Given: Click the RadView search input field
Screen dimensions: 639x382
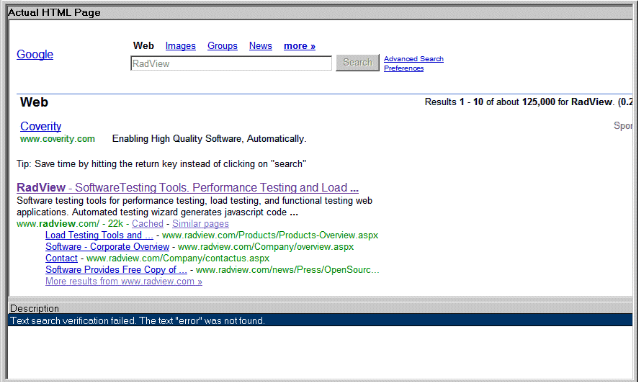Looking at the screenshot, I should [x=231, y=64].
